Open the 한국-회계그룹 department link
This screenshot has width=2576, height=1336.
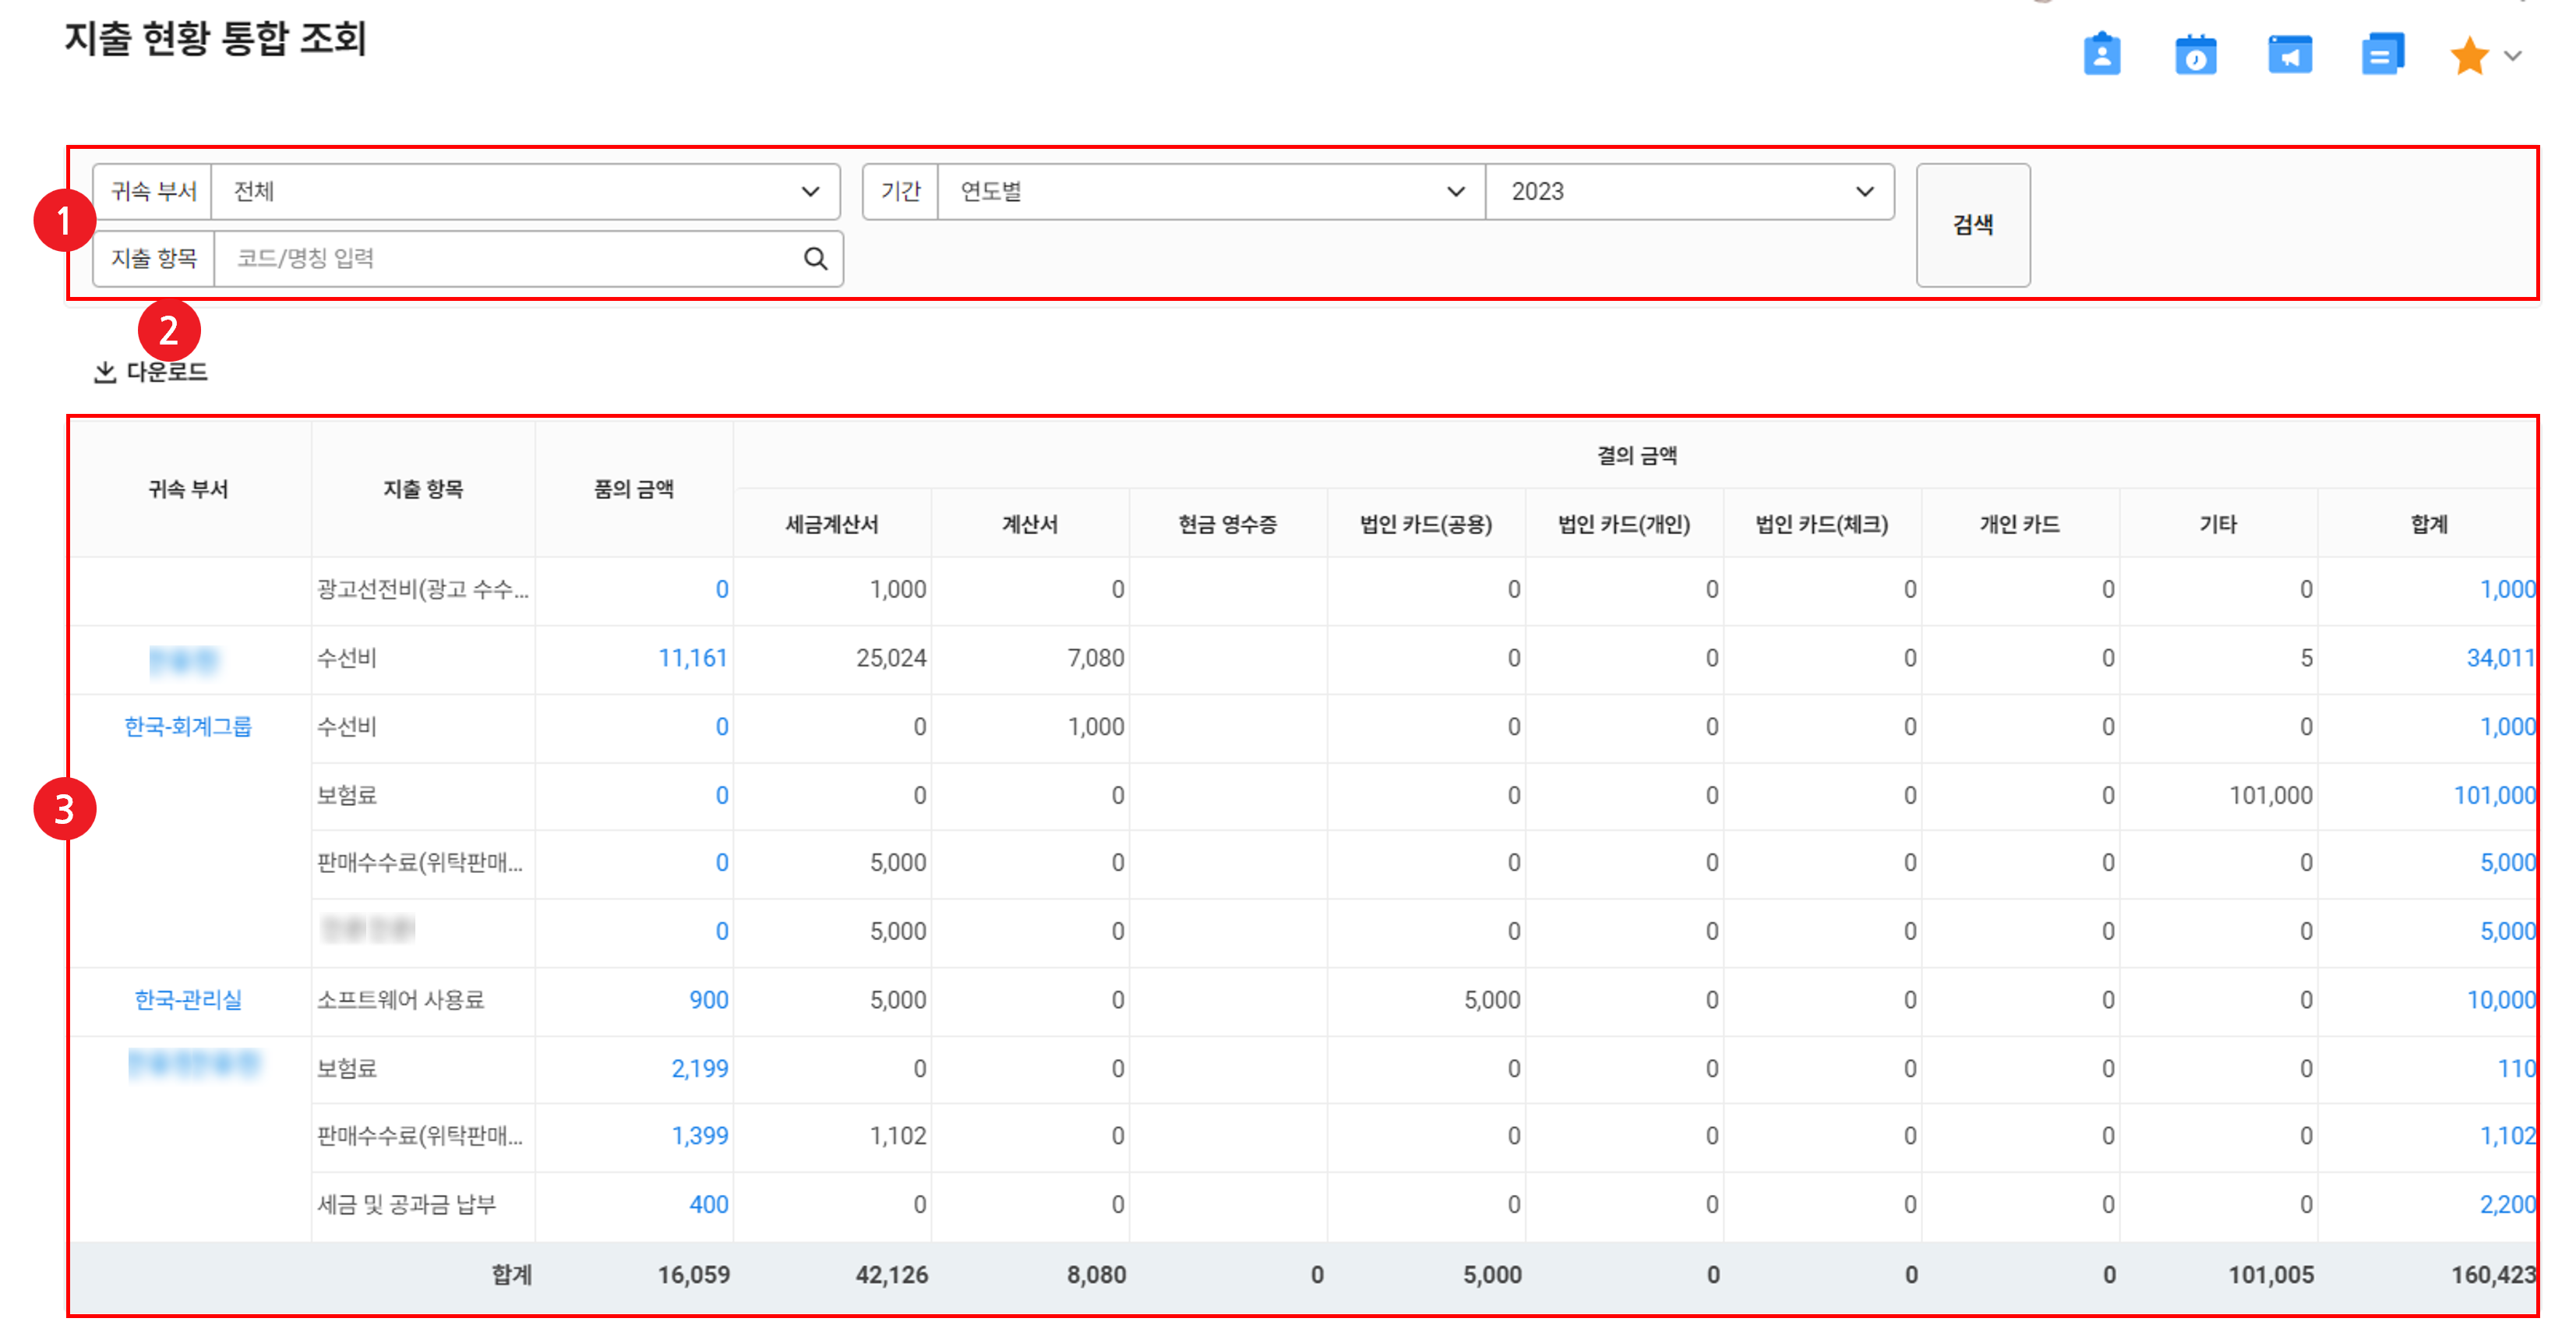coord(188,727)
